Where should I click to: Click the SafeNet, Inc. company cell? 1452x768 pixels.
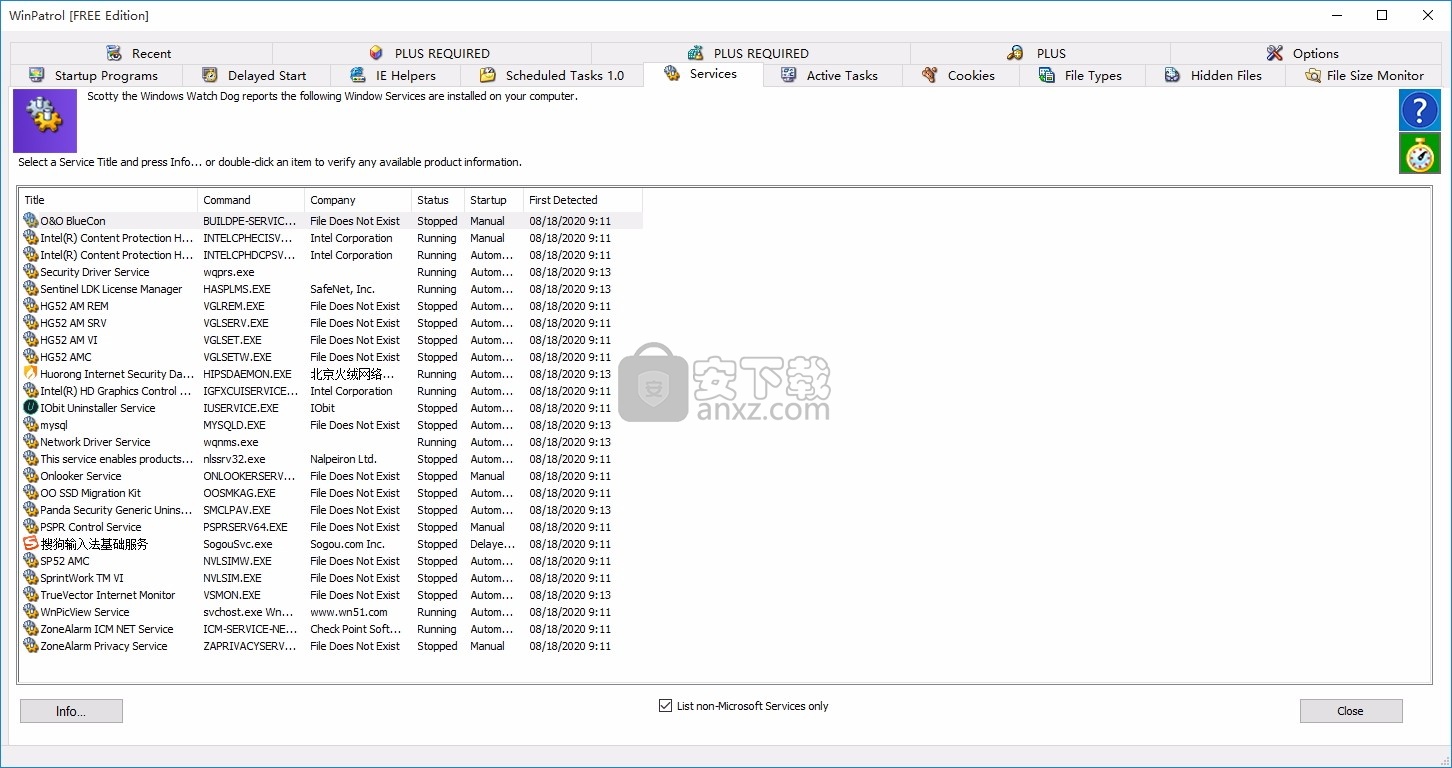pyautogui.click(x=342, y=289)
